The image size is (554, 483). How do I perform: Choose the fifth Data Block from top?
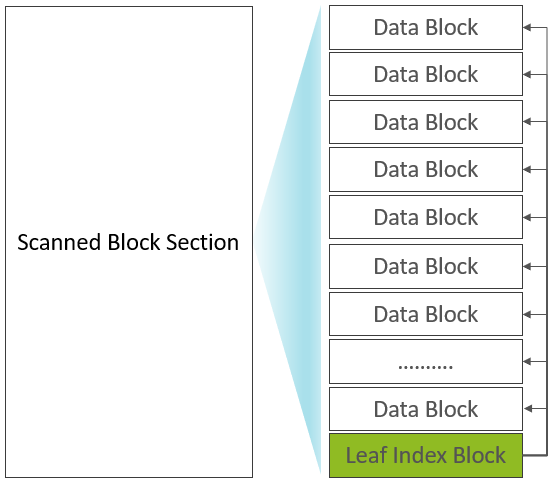pyautogui.click(x=426, y=217)
